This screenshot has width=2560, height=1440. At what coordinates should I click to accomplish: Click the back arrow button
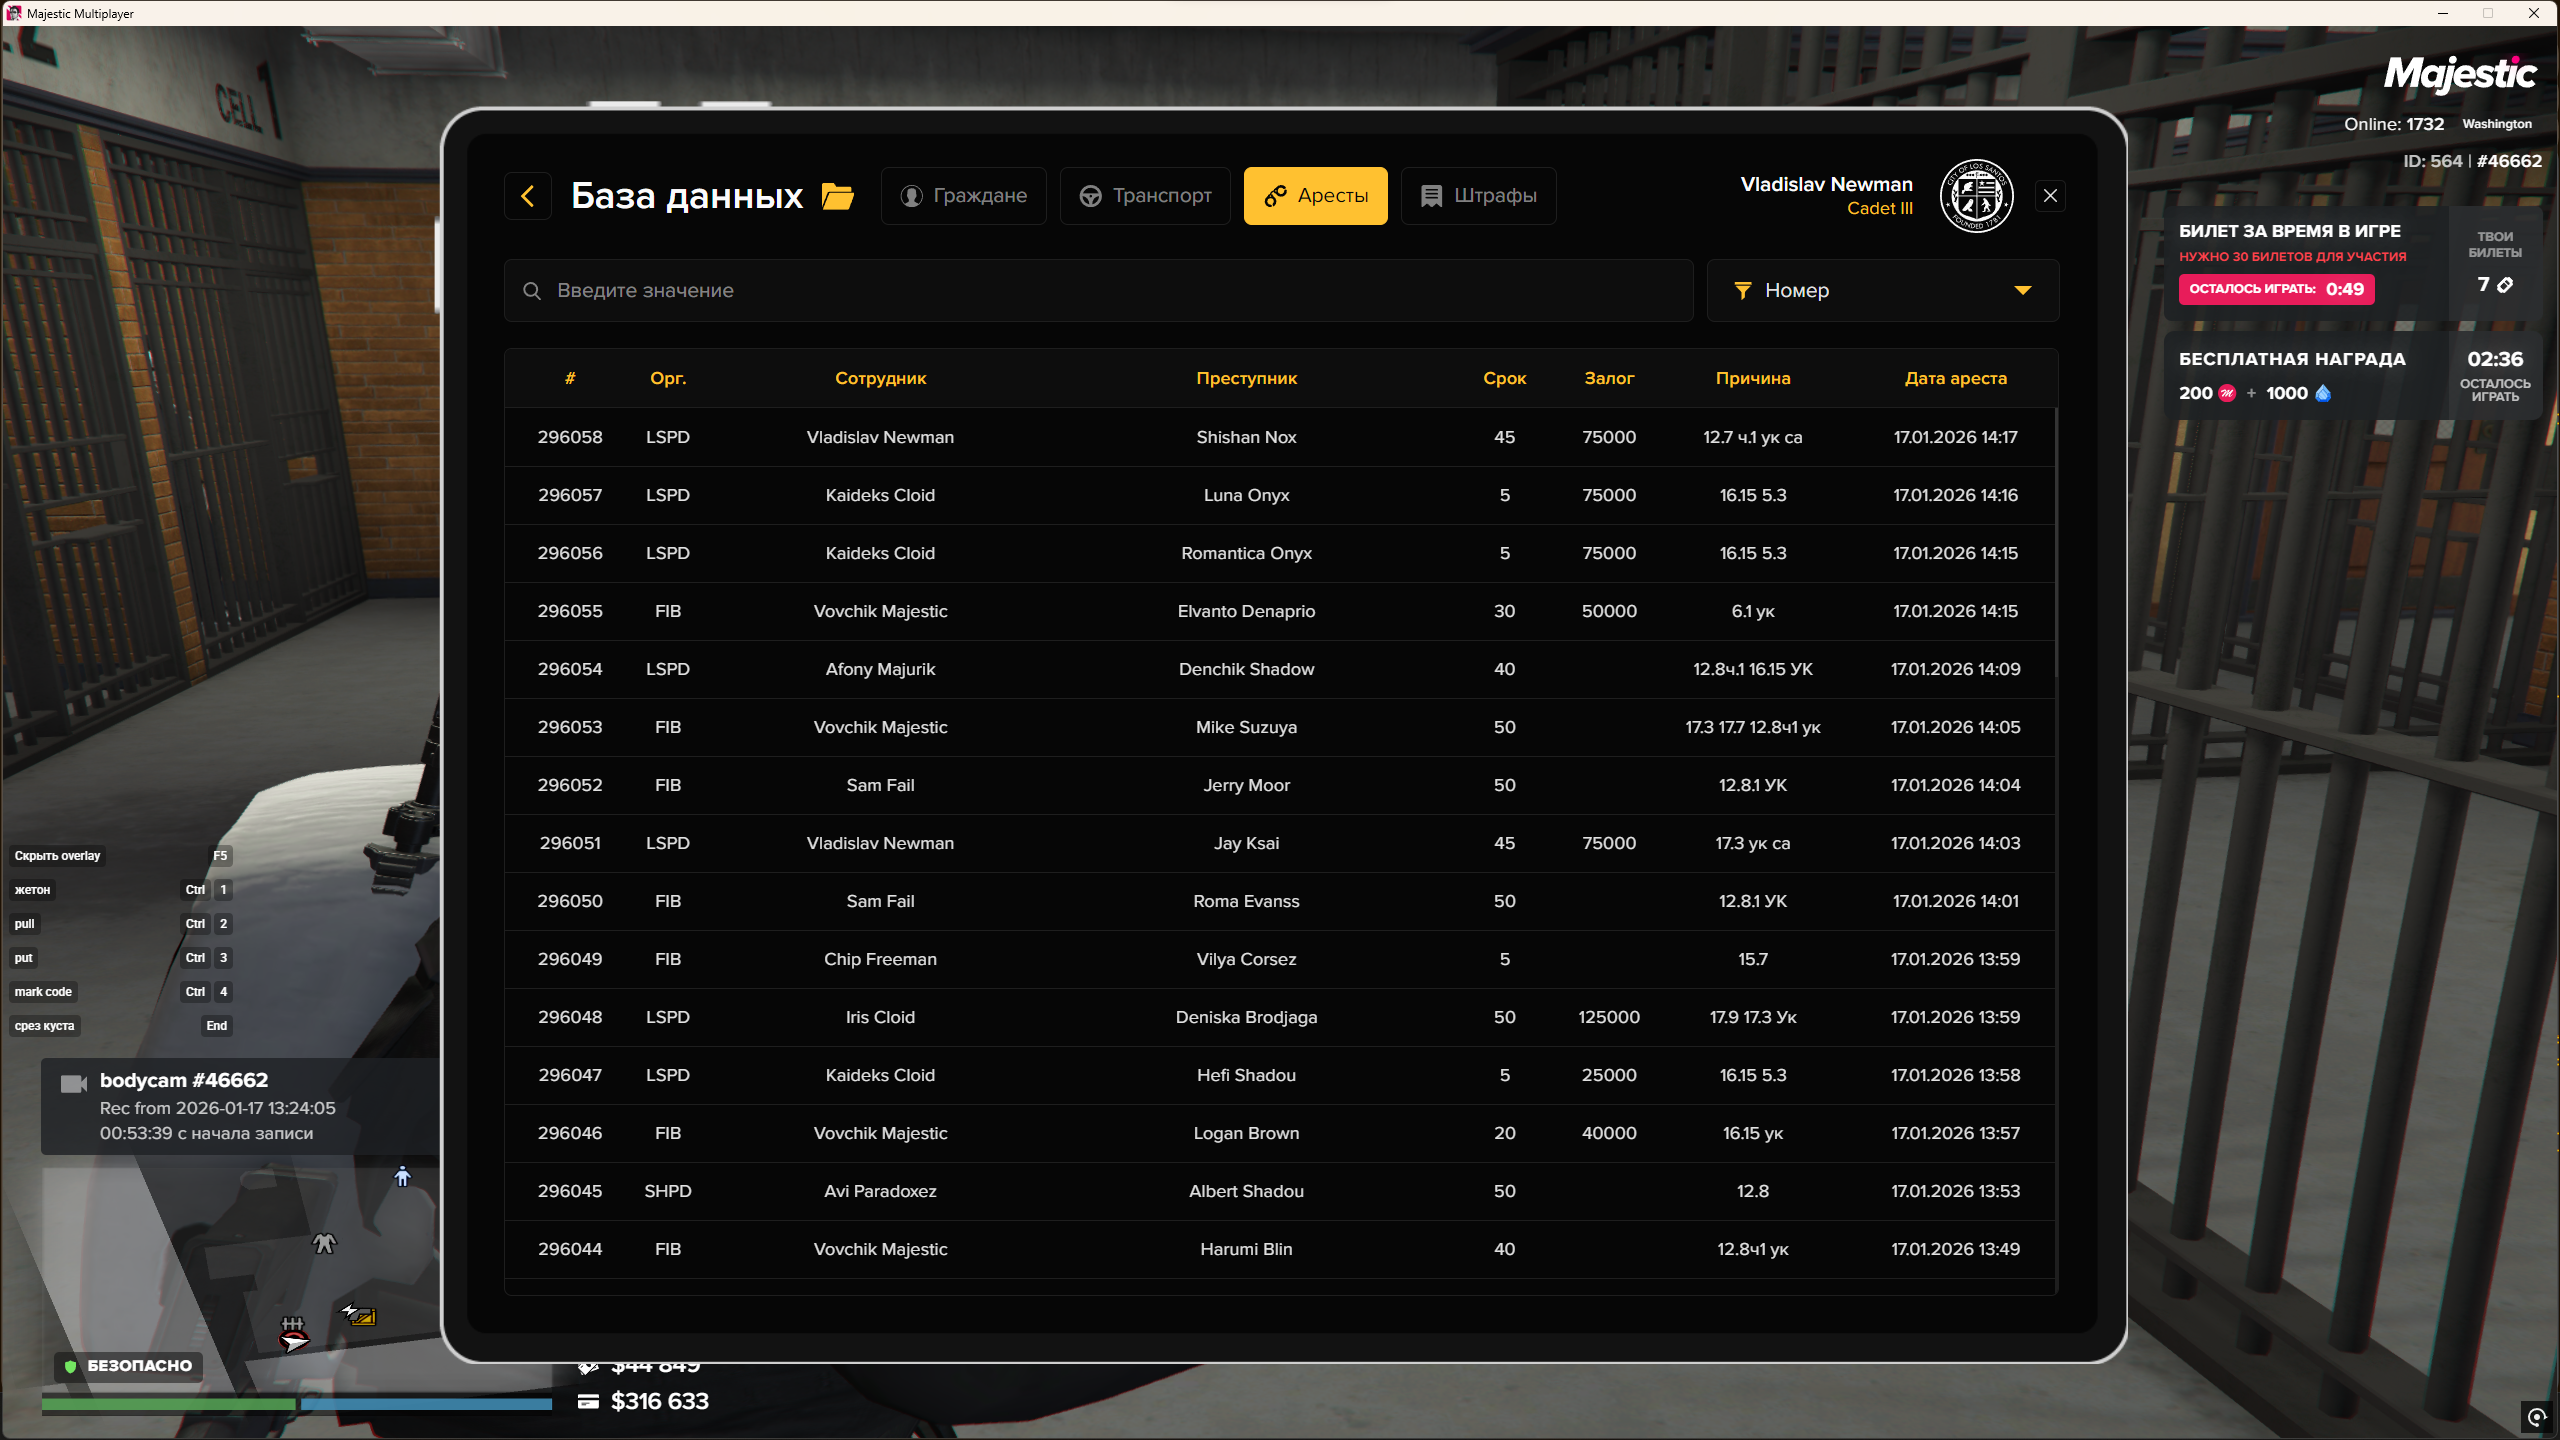pyautogui.click(x=528, y=196)
